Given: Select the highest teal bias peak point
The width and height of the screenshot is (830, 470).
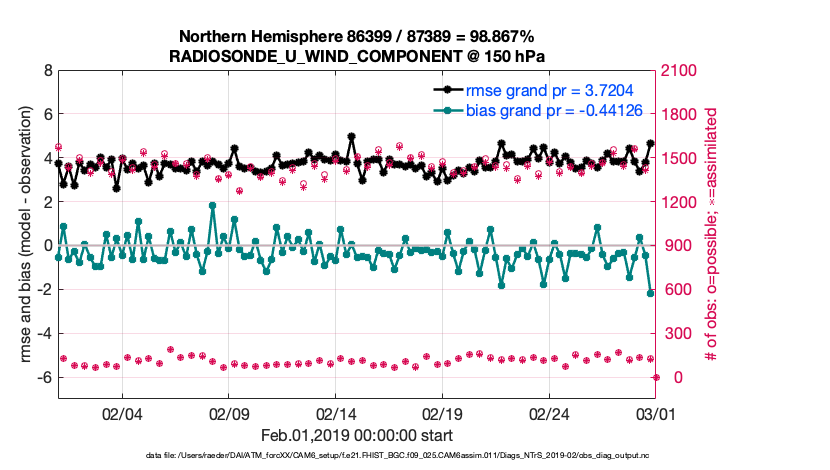Looking at the screenshot, I should [212, 206].
